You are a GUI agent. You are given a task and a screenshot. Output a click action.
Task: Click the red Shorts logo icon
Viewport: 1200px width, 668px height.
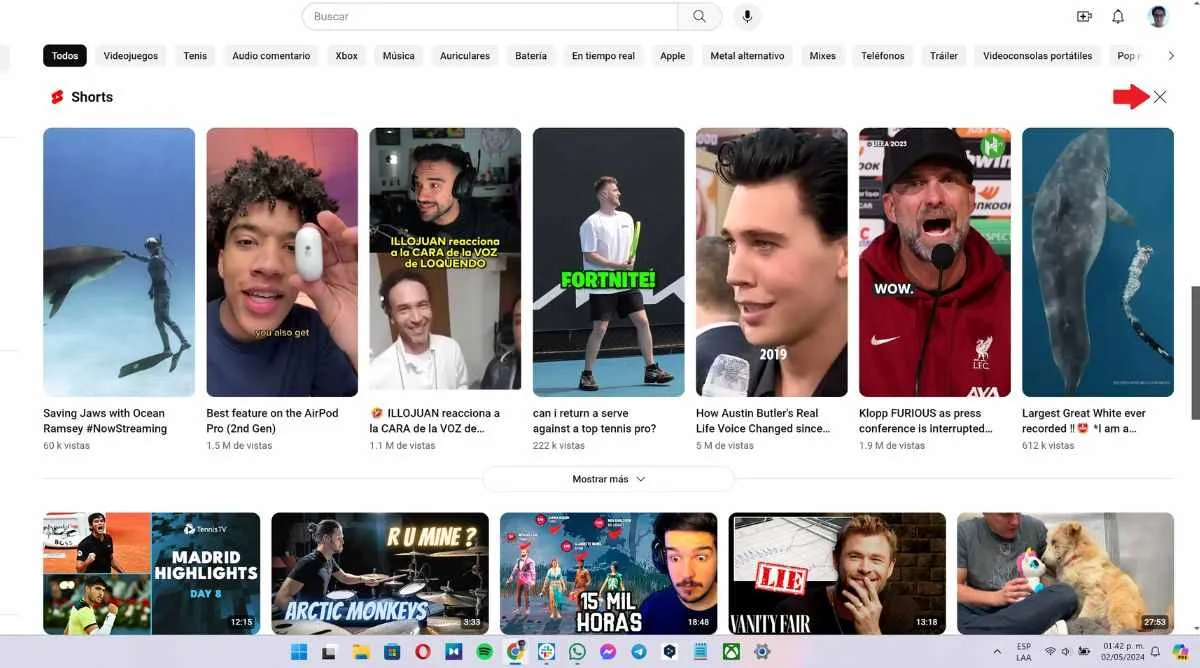tap(57, 97)
